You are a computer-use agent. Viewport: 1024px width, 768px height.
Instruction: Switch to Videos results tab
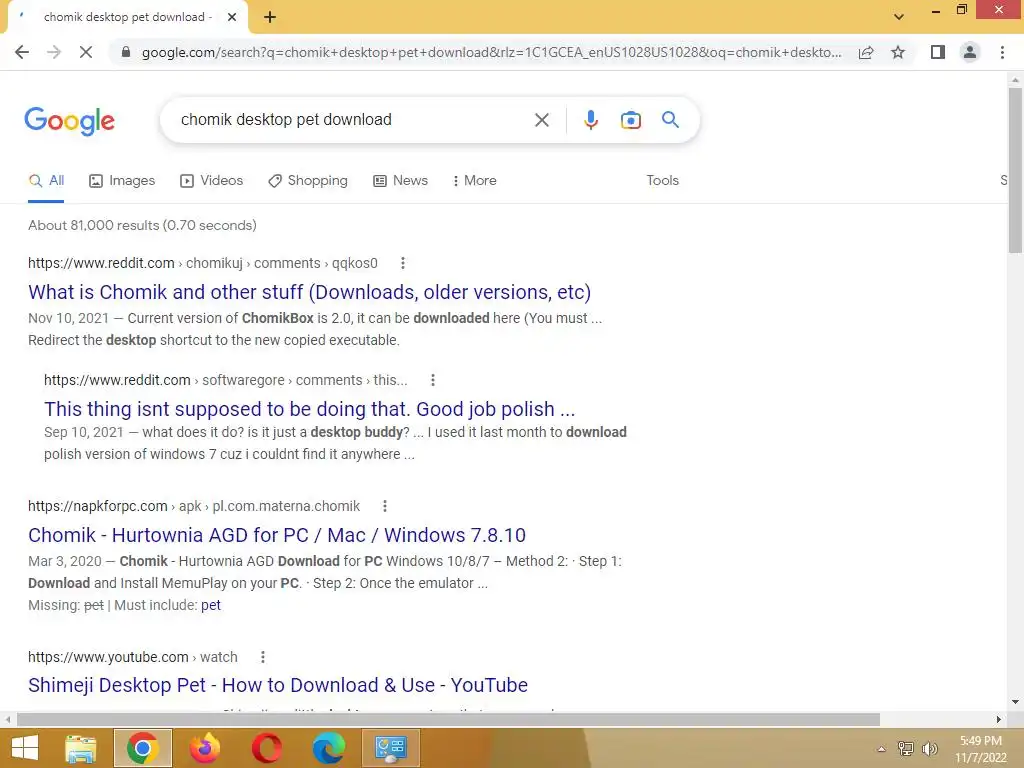[x=212, y=181]
